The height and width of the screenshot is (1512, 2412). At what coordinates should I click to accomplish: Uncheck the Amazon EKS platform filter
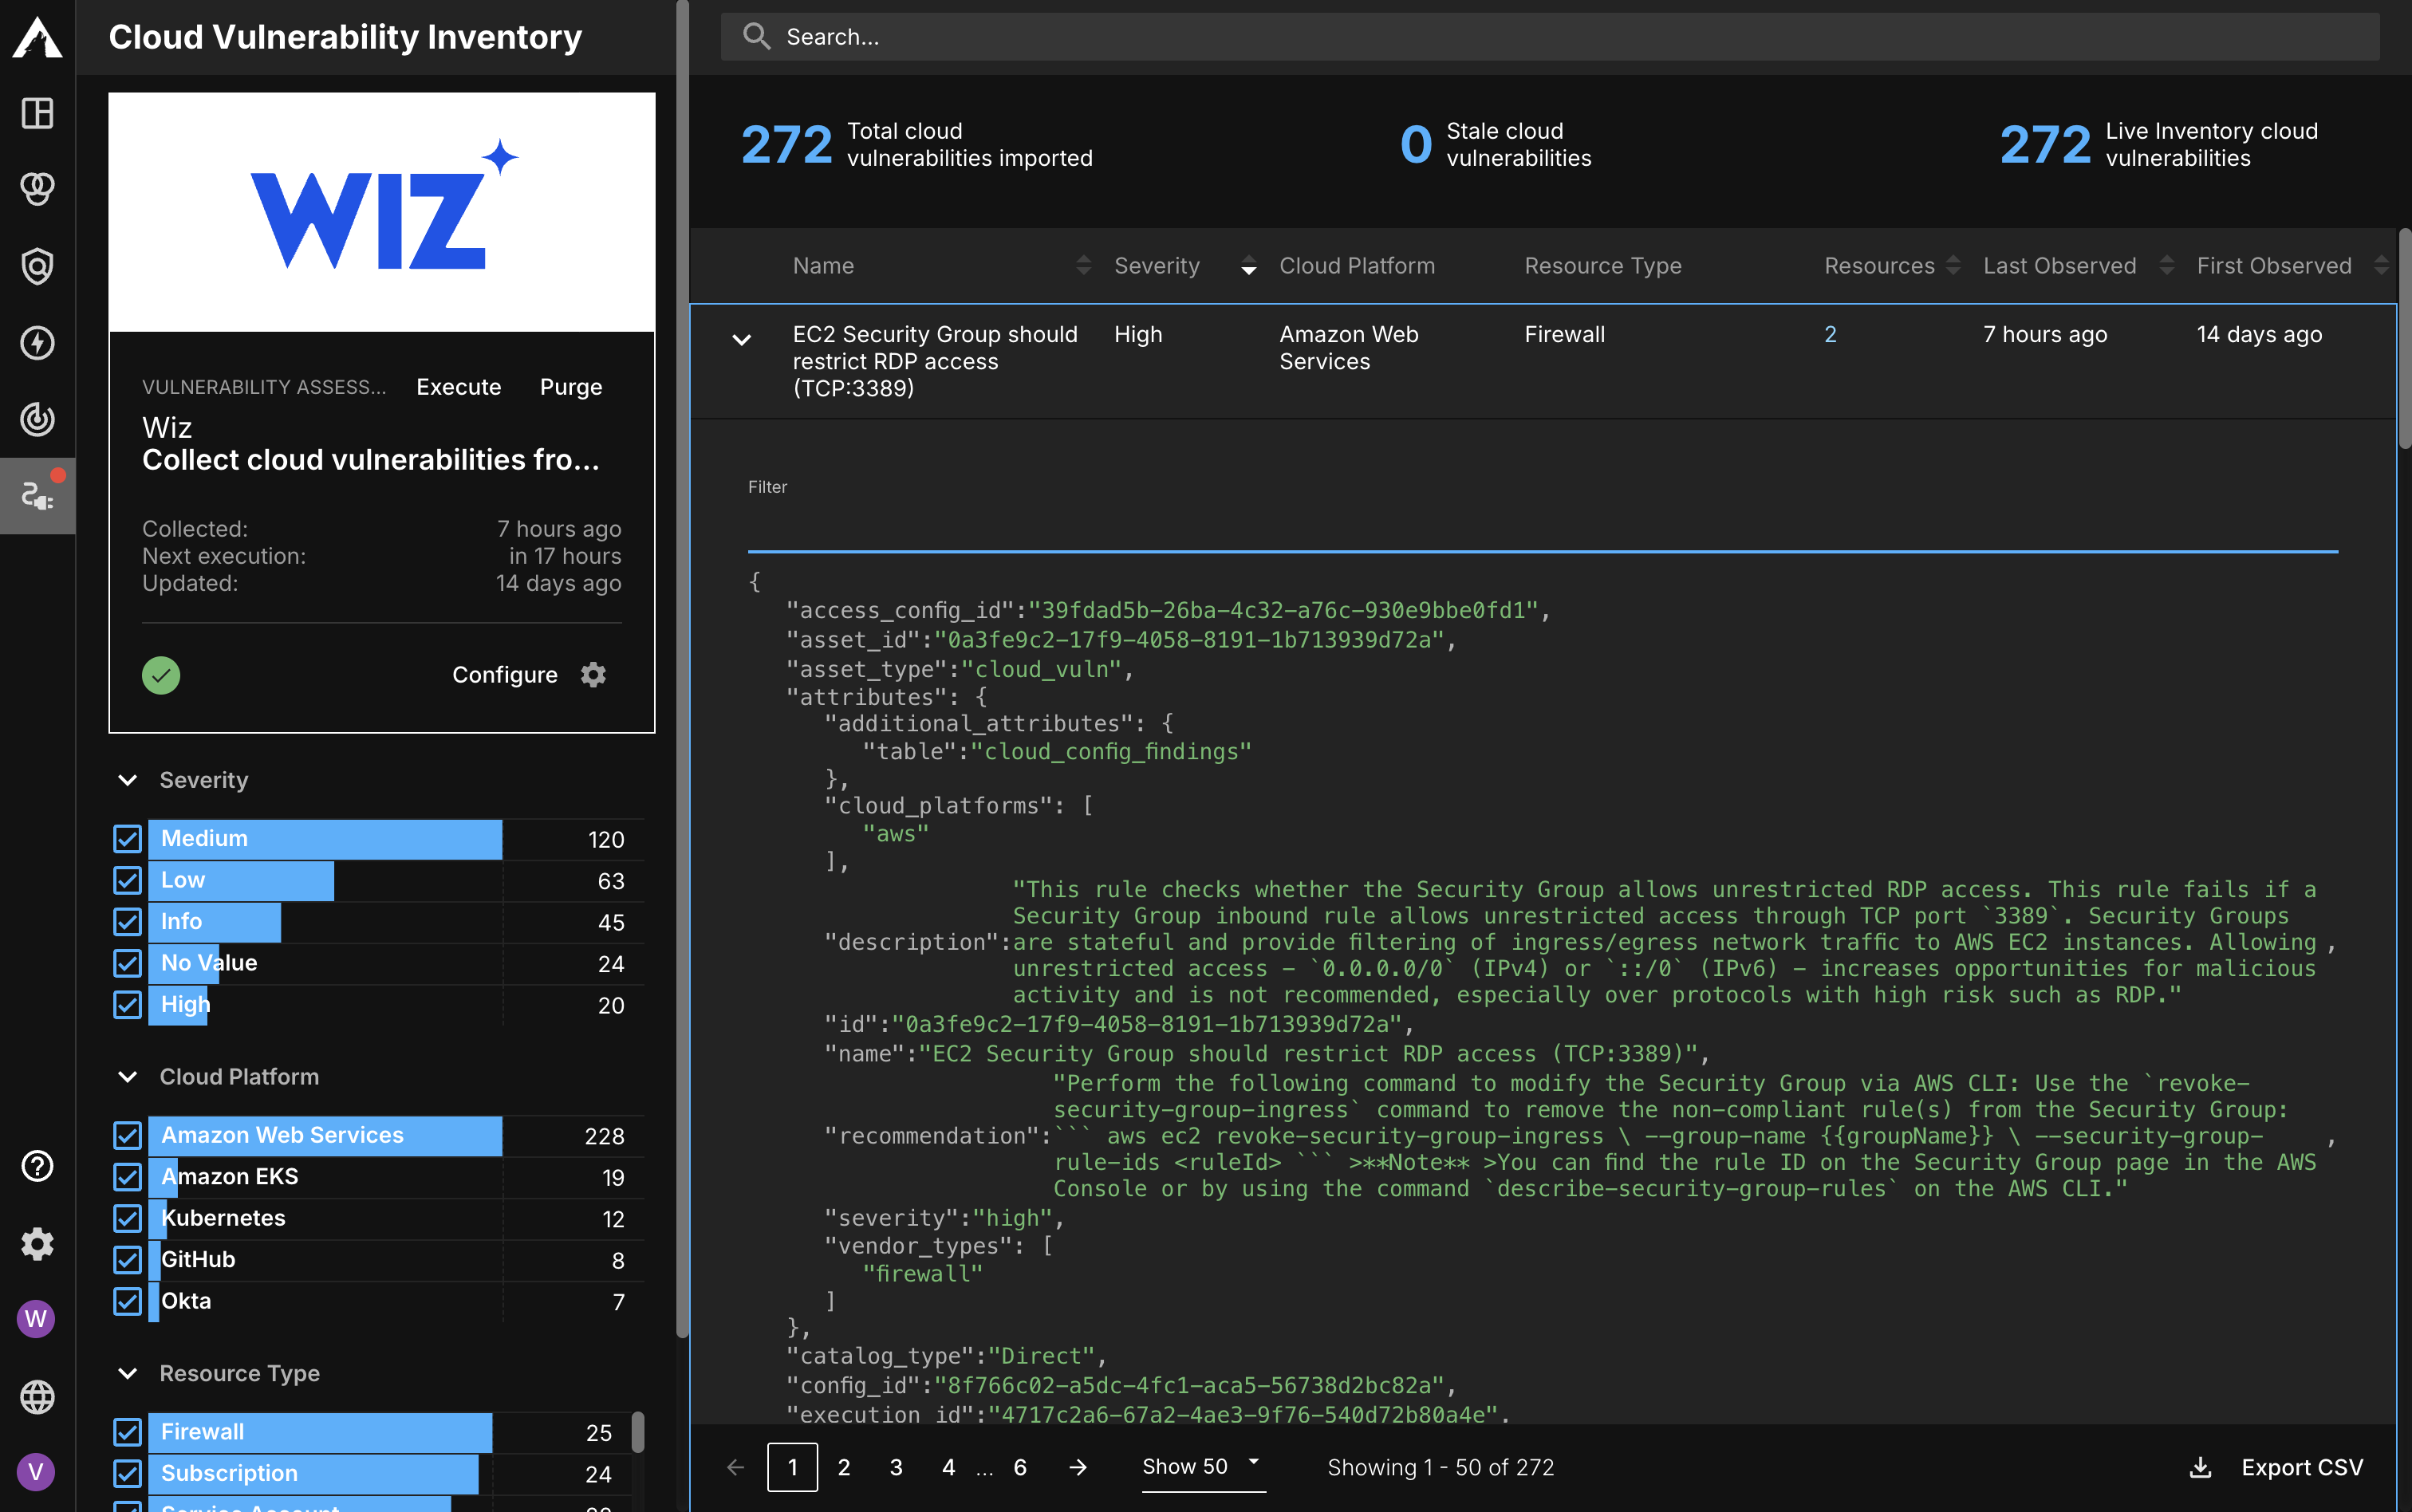pos(127,1177)
